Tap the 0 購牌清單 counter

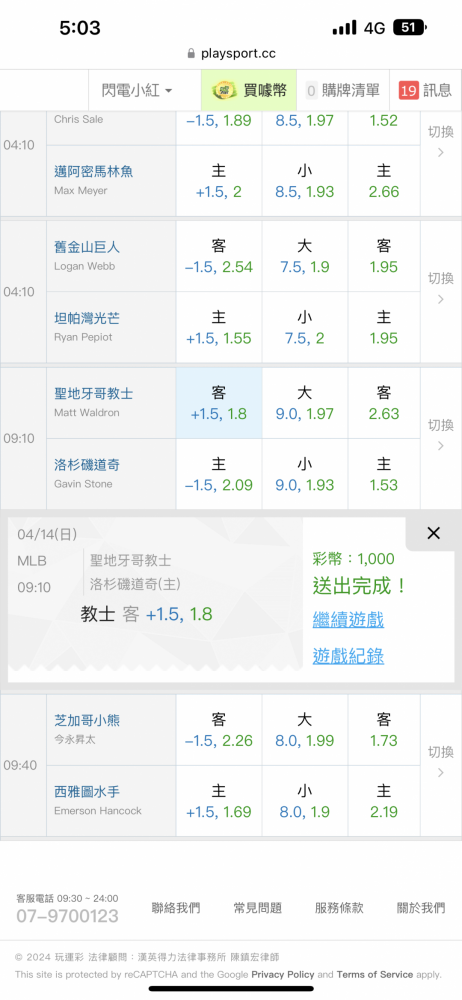point(343,91)
